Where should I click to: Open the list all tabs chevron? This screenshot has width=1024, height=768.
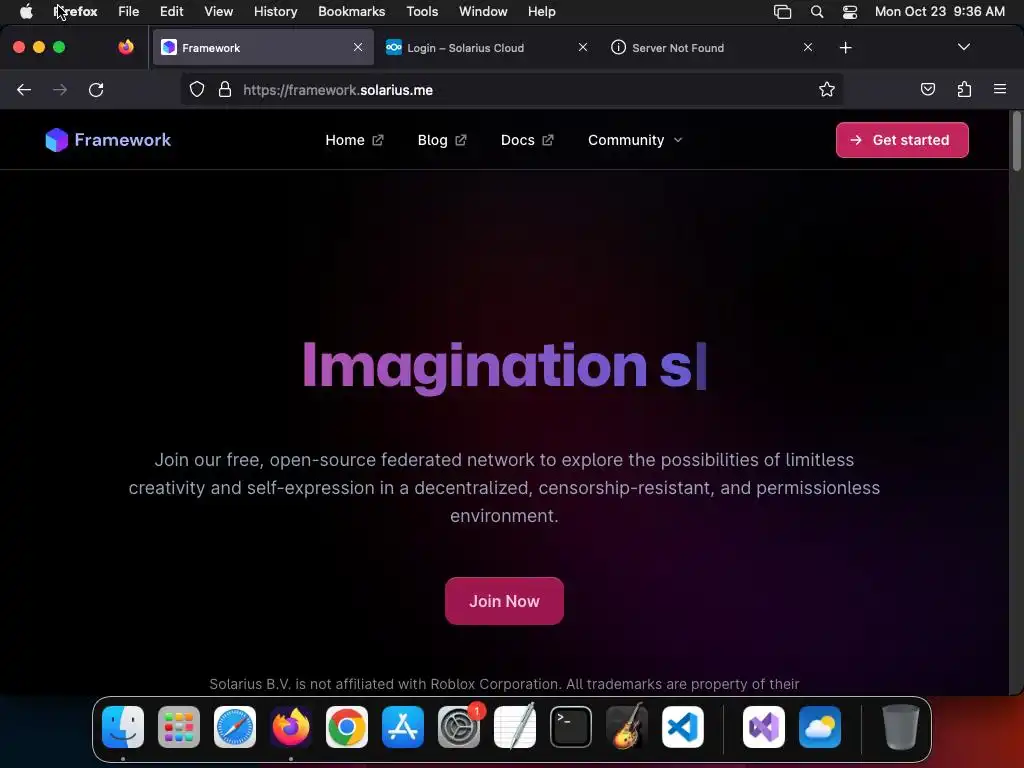pyautogui.click(x=963, y=47)
